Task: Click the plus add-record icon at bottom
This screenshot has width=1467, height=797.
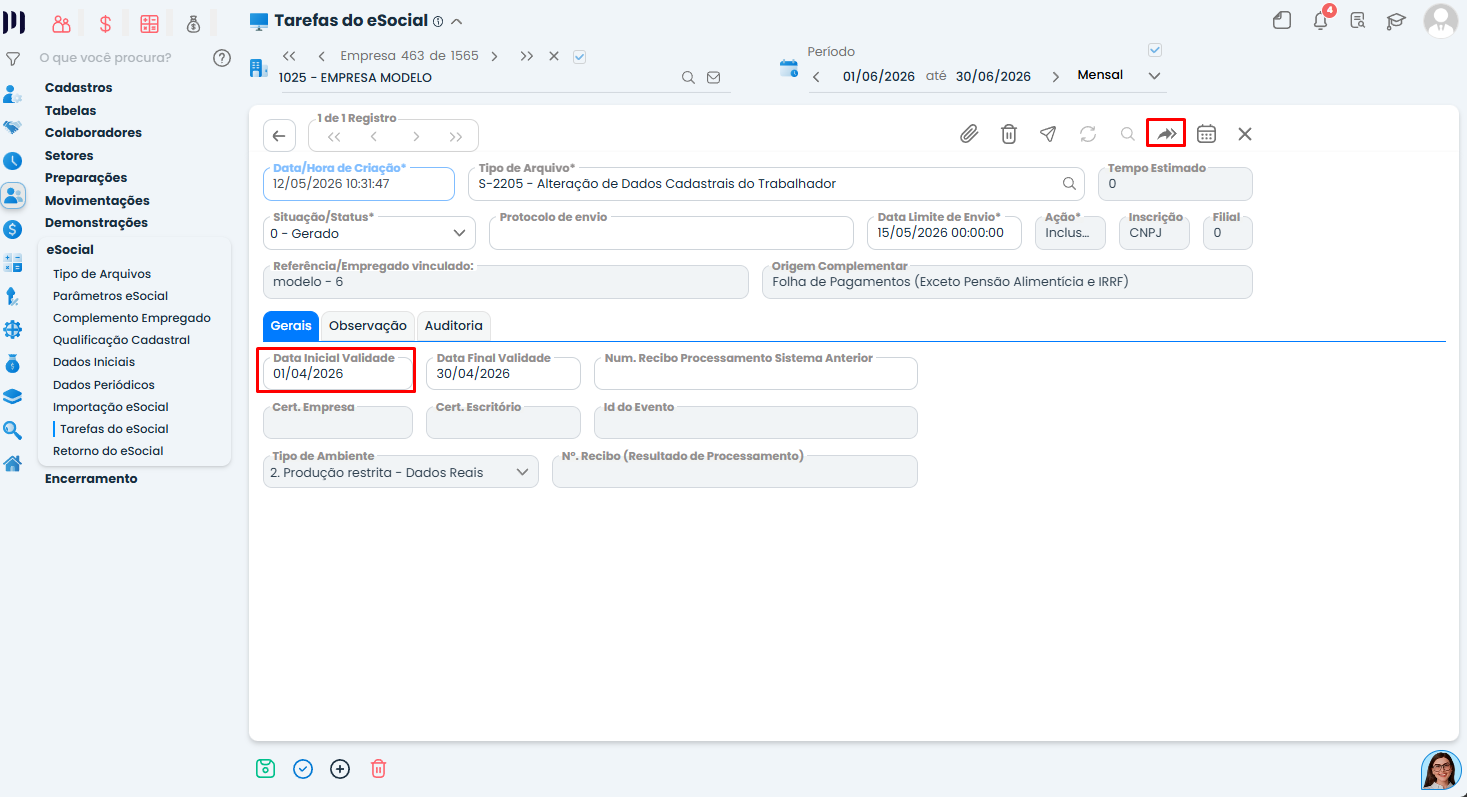Action: pyautogui.click(x=340, y=769)
